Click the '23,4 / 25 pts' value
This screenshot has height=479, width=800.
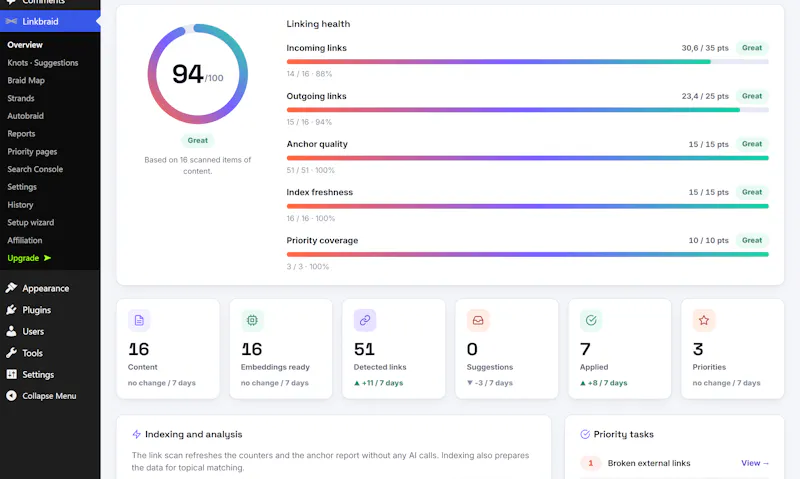click(705, 96)
